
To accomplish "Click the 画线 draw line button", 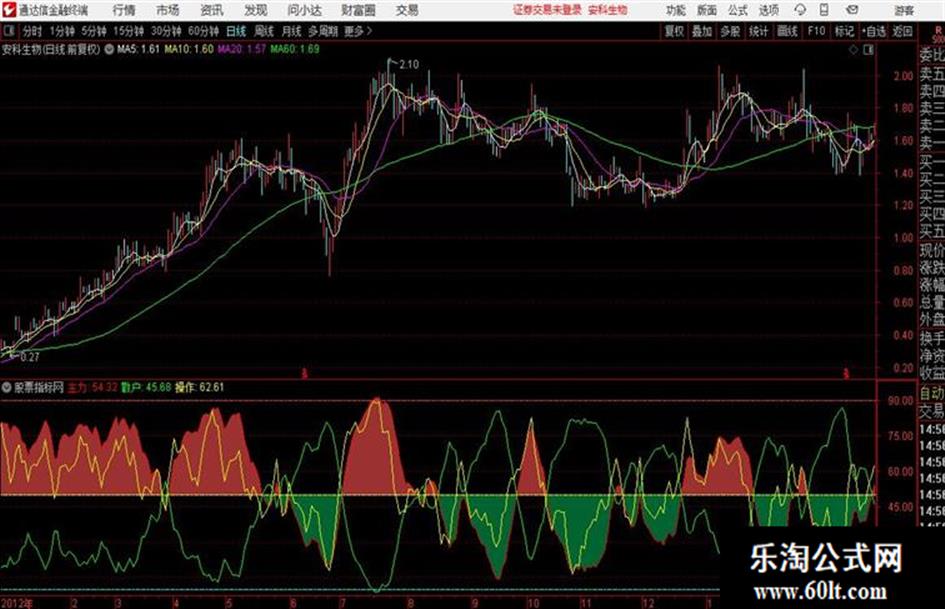I will point(787,31).
